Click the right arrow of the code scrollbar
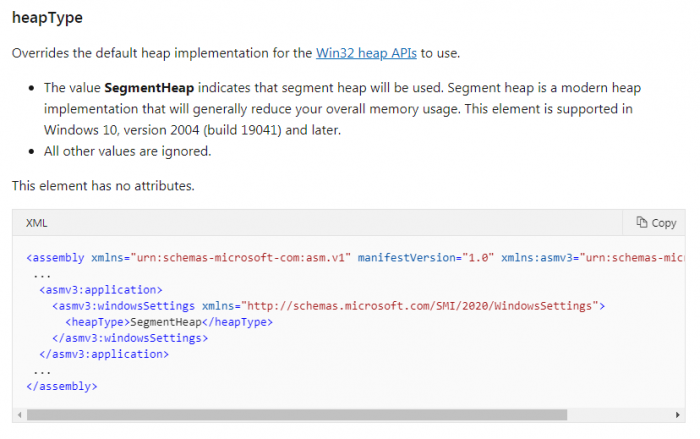Screen dimensions: 700x439 (x=680, y=414)
